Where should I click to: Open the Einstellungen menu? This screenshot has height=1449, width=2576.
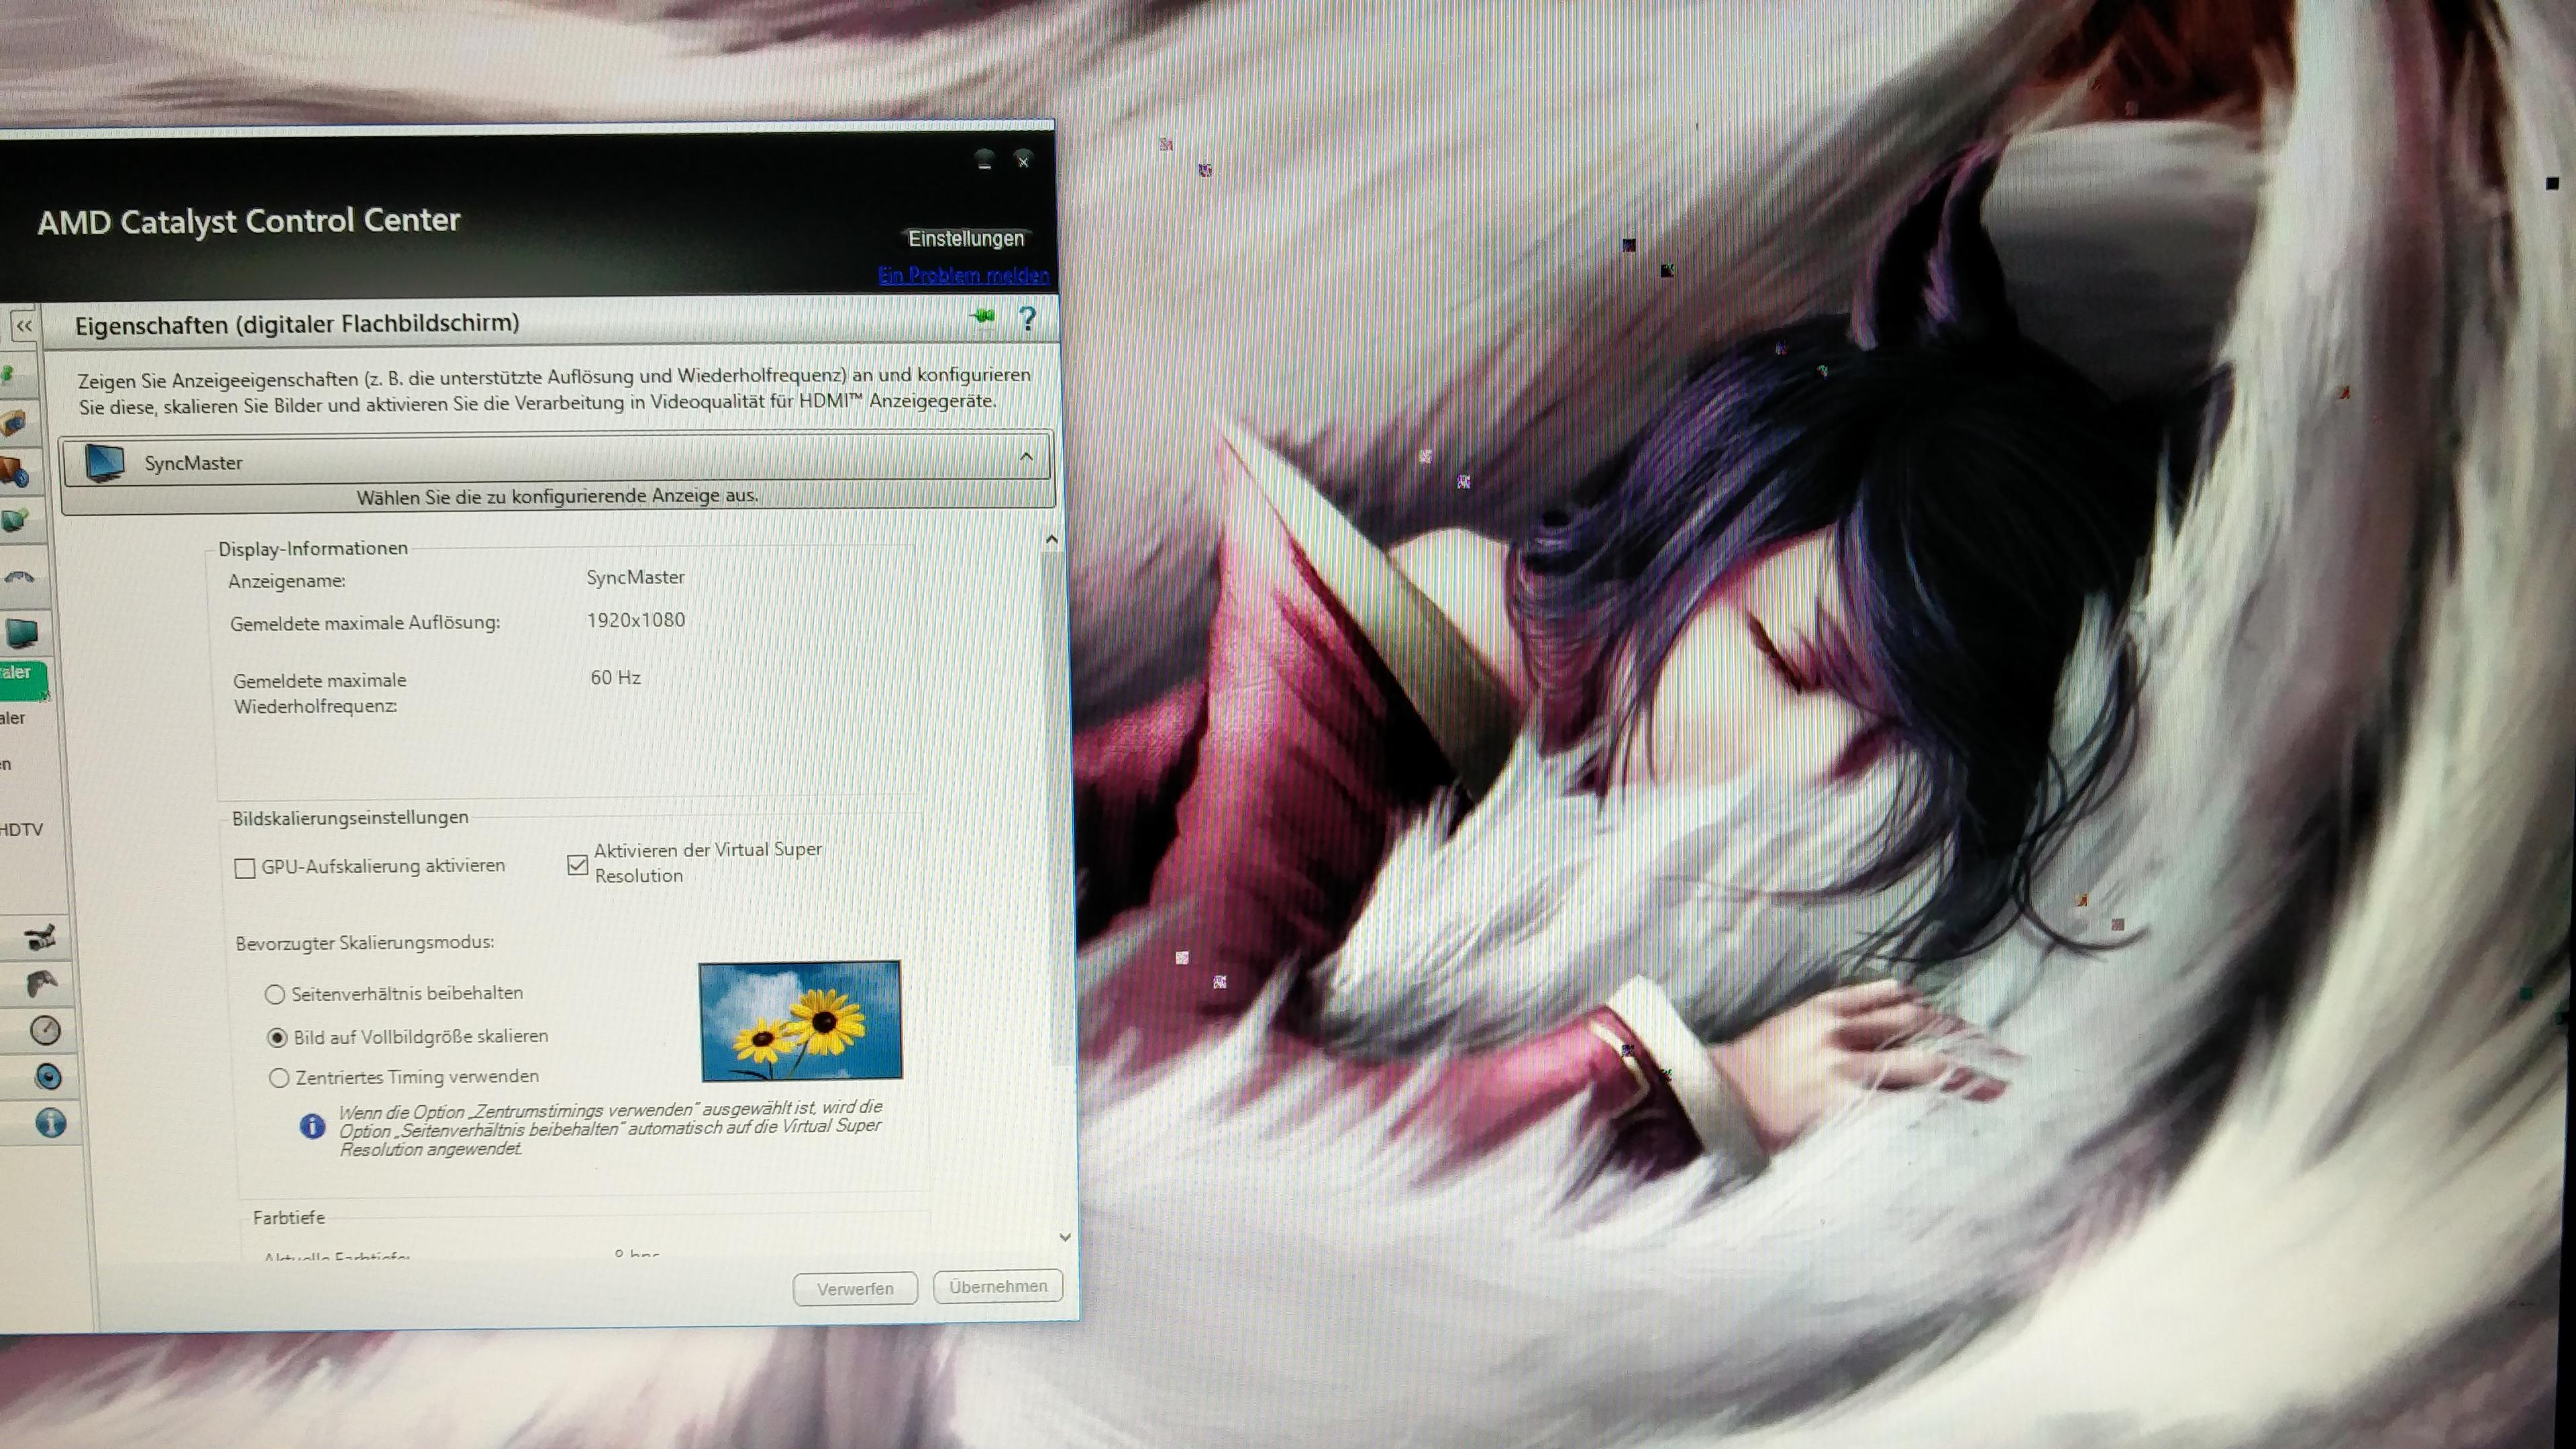click(965, 238)
